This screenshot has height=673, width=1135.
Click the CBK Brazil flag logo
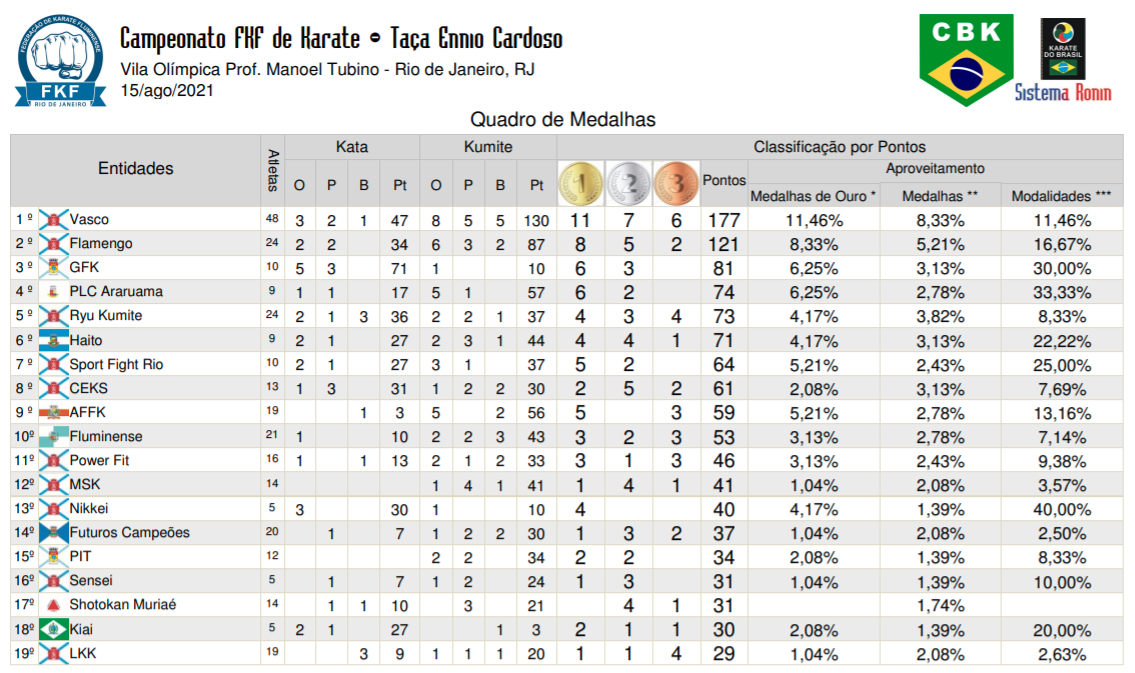(965, 59)
